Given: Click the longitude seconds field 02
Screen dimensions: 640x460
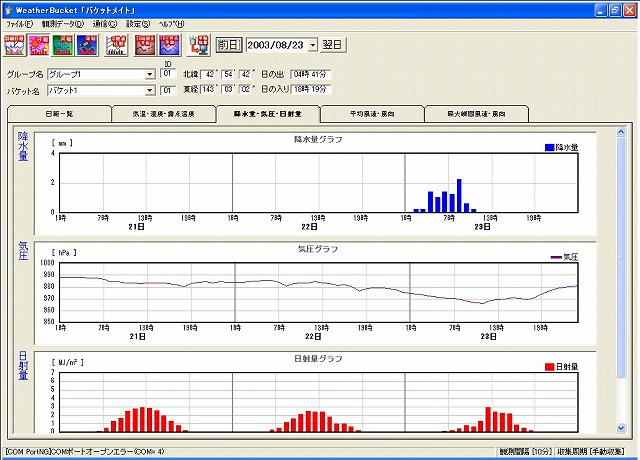Looking at the screenshot, I should pos(246,89).
